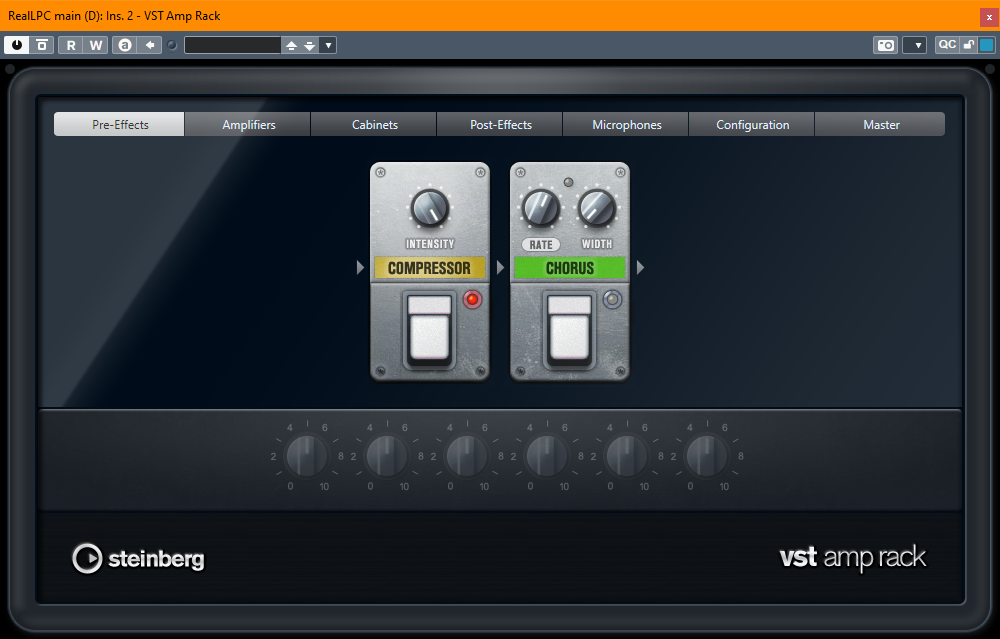Image resolution: width=1000 pixels, height=639 pixels.
Task: Load the previous preset with the up arrow
Action: [x=291, y=45]
